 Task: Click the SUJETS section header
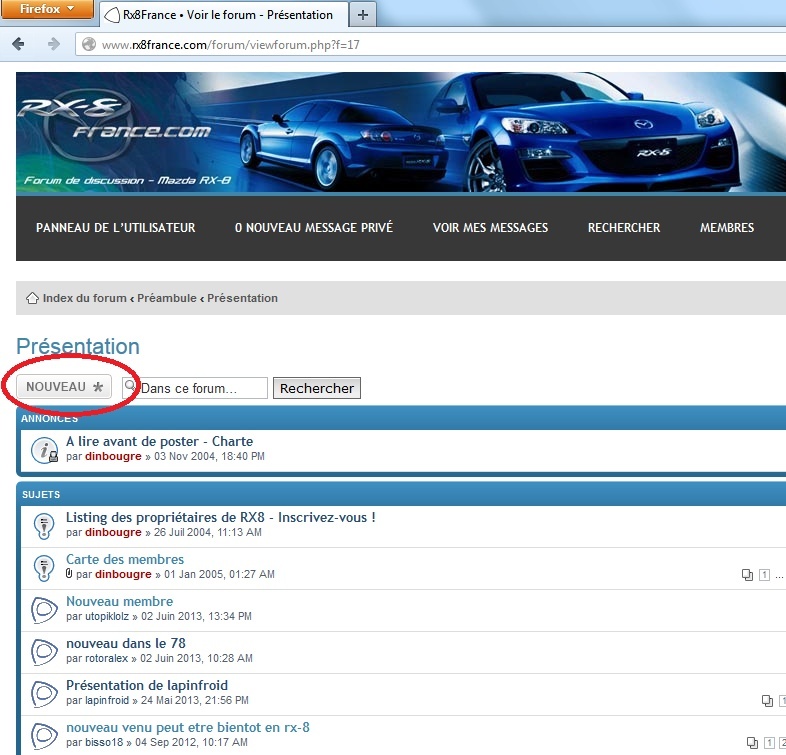tap(41, 495)
